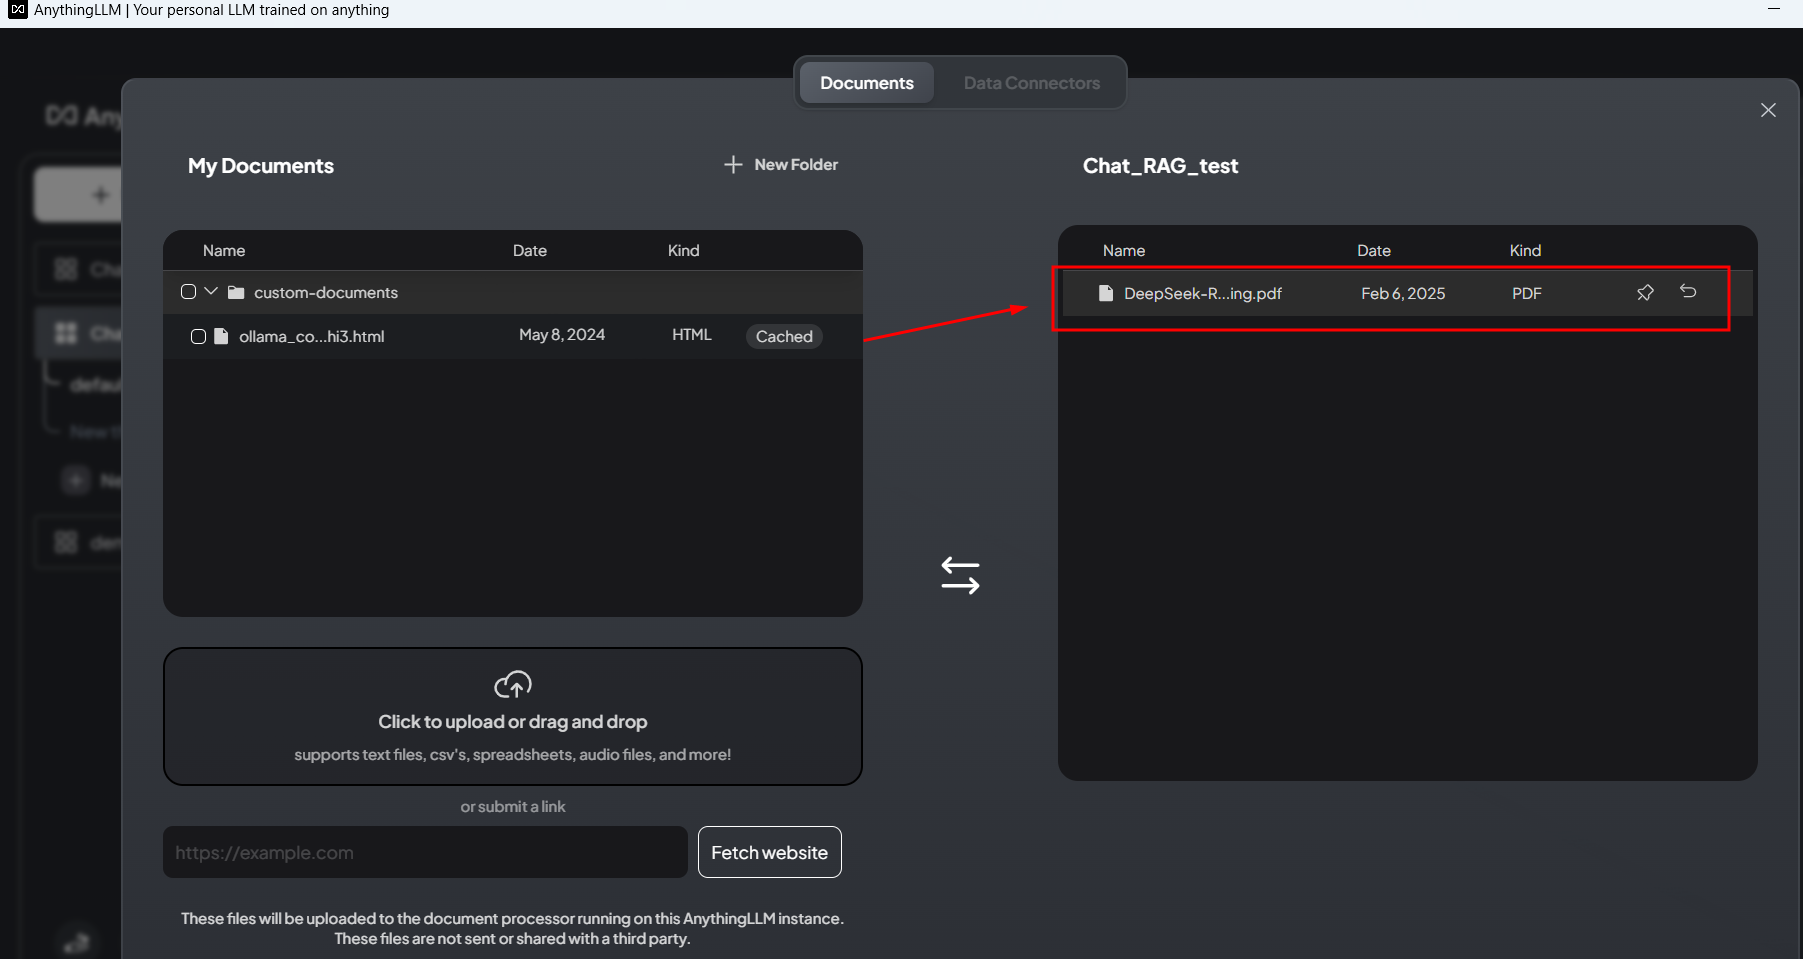Click the PDF kind cell

point(1527,293)
